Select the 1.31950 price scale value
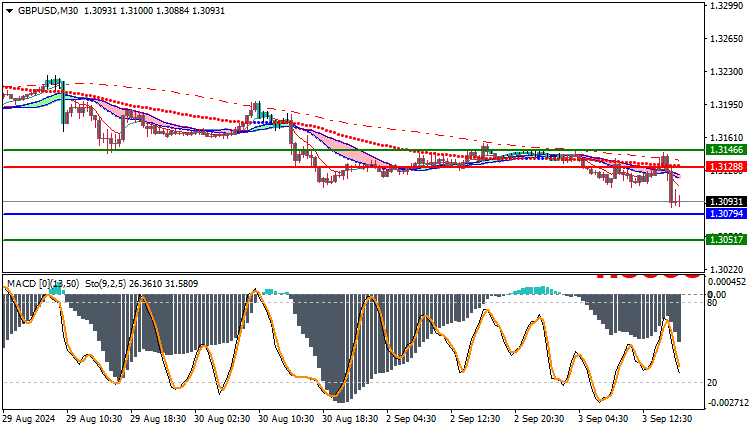Screen dimensions: 750x430 click(727, 105)
